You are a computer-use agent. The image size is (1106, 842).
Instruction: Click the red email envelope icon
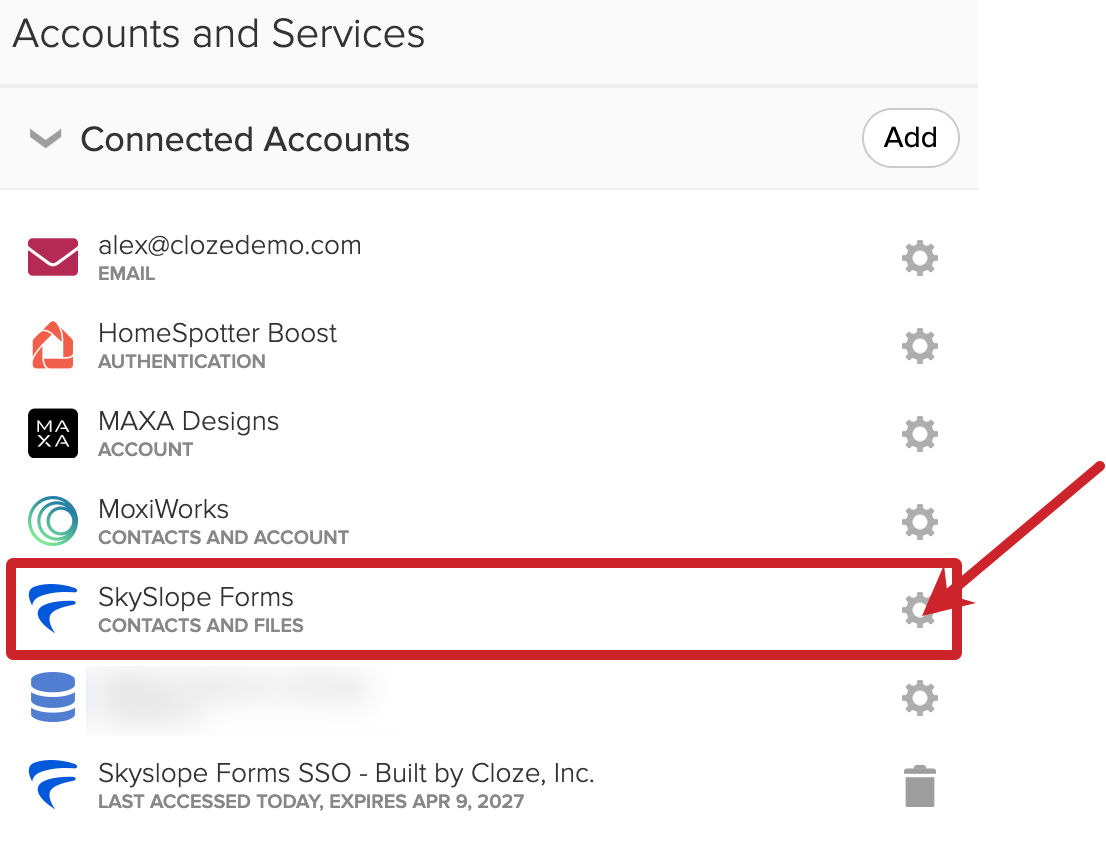[51, 257]
